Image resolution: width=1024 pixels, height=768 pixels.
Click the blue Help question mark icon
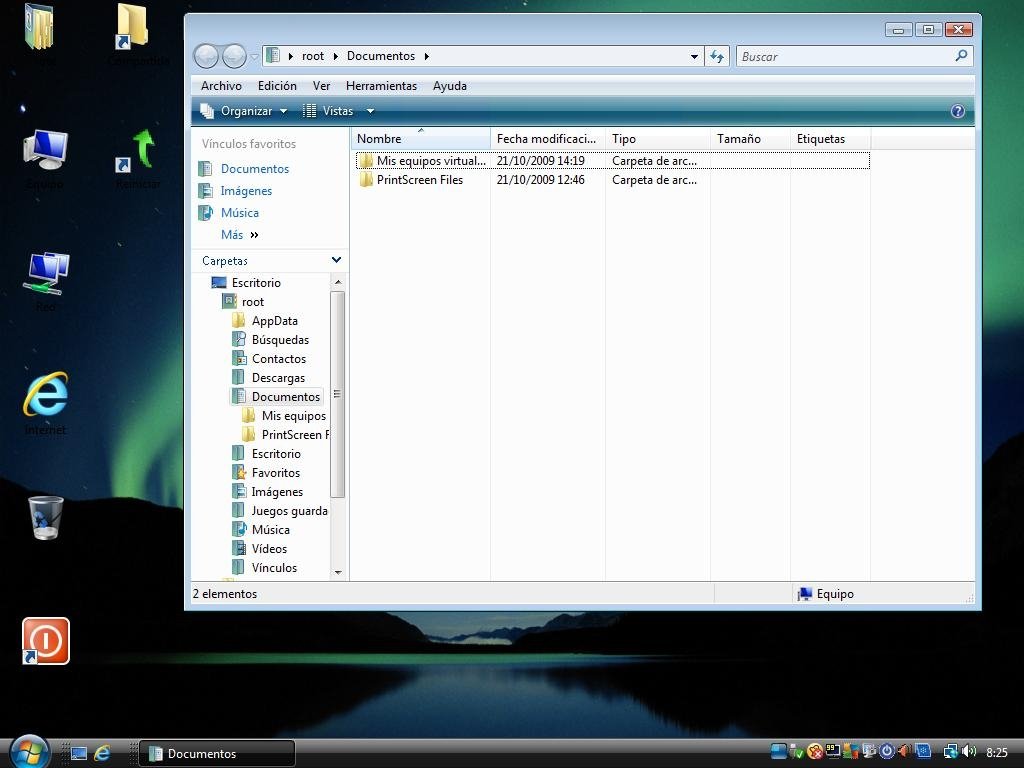[x=957, y=111]
